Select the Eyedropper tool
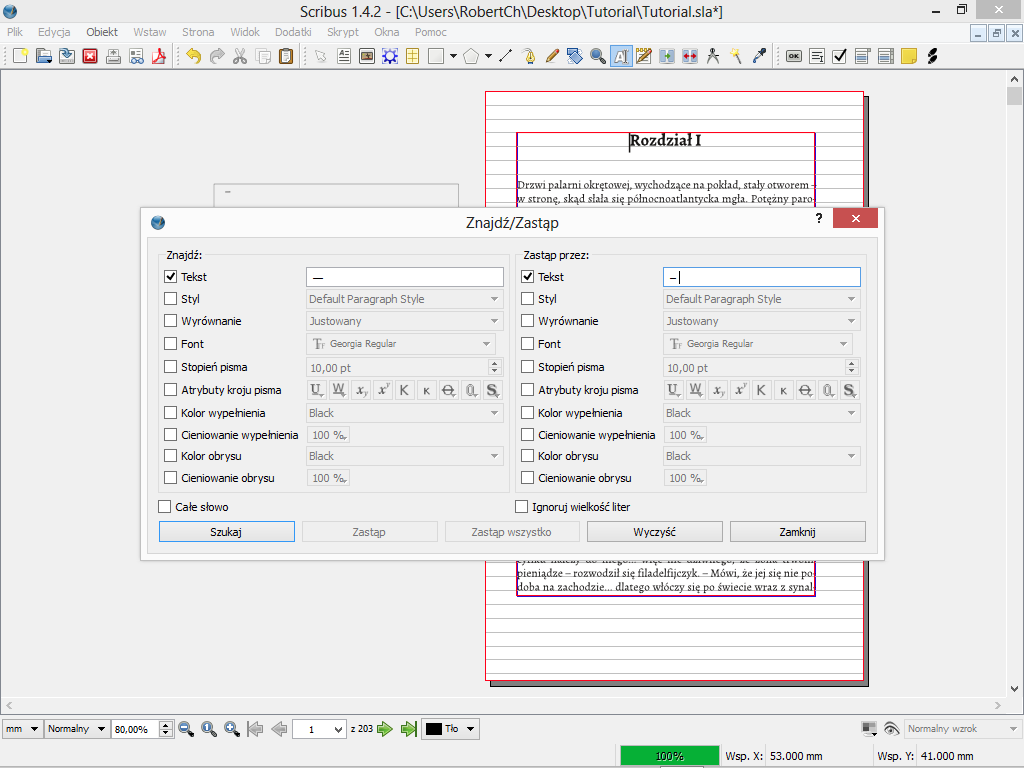 759,56
